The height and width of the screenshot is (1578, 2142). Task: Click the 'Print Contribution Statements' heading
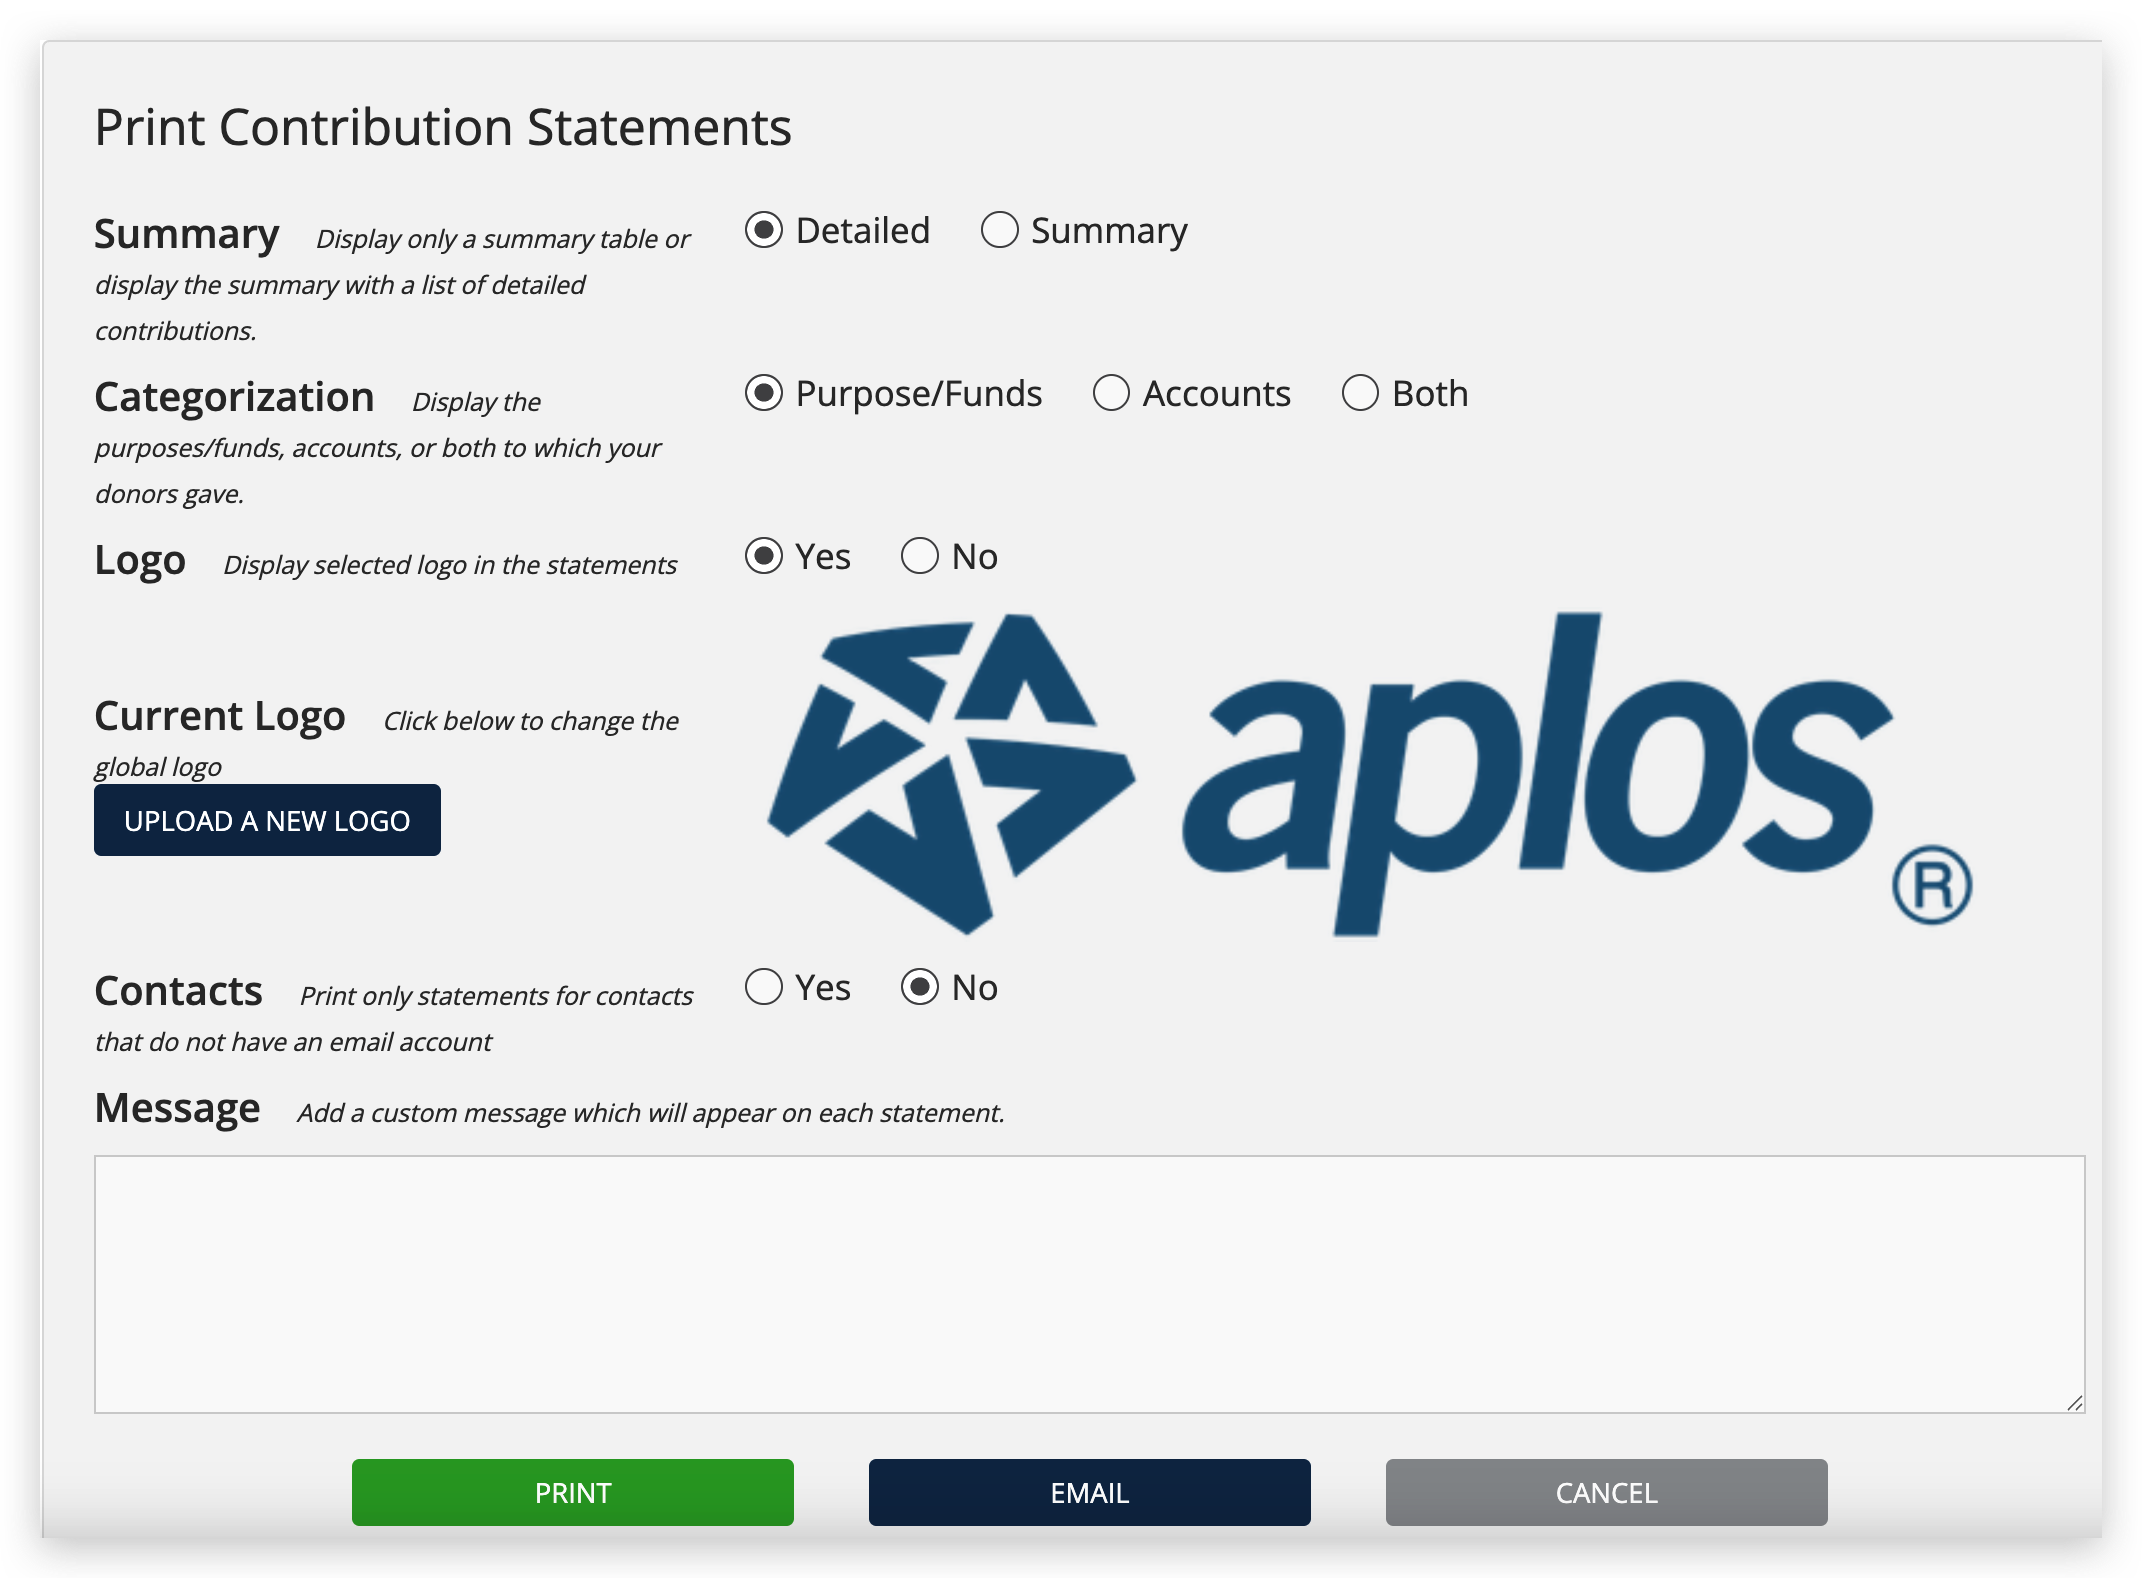tap(443, 128)
